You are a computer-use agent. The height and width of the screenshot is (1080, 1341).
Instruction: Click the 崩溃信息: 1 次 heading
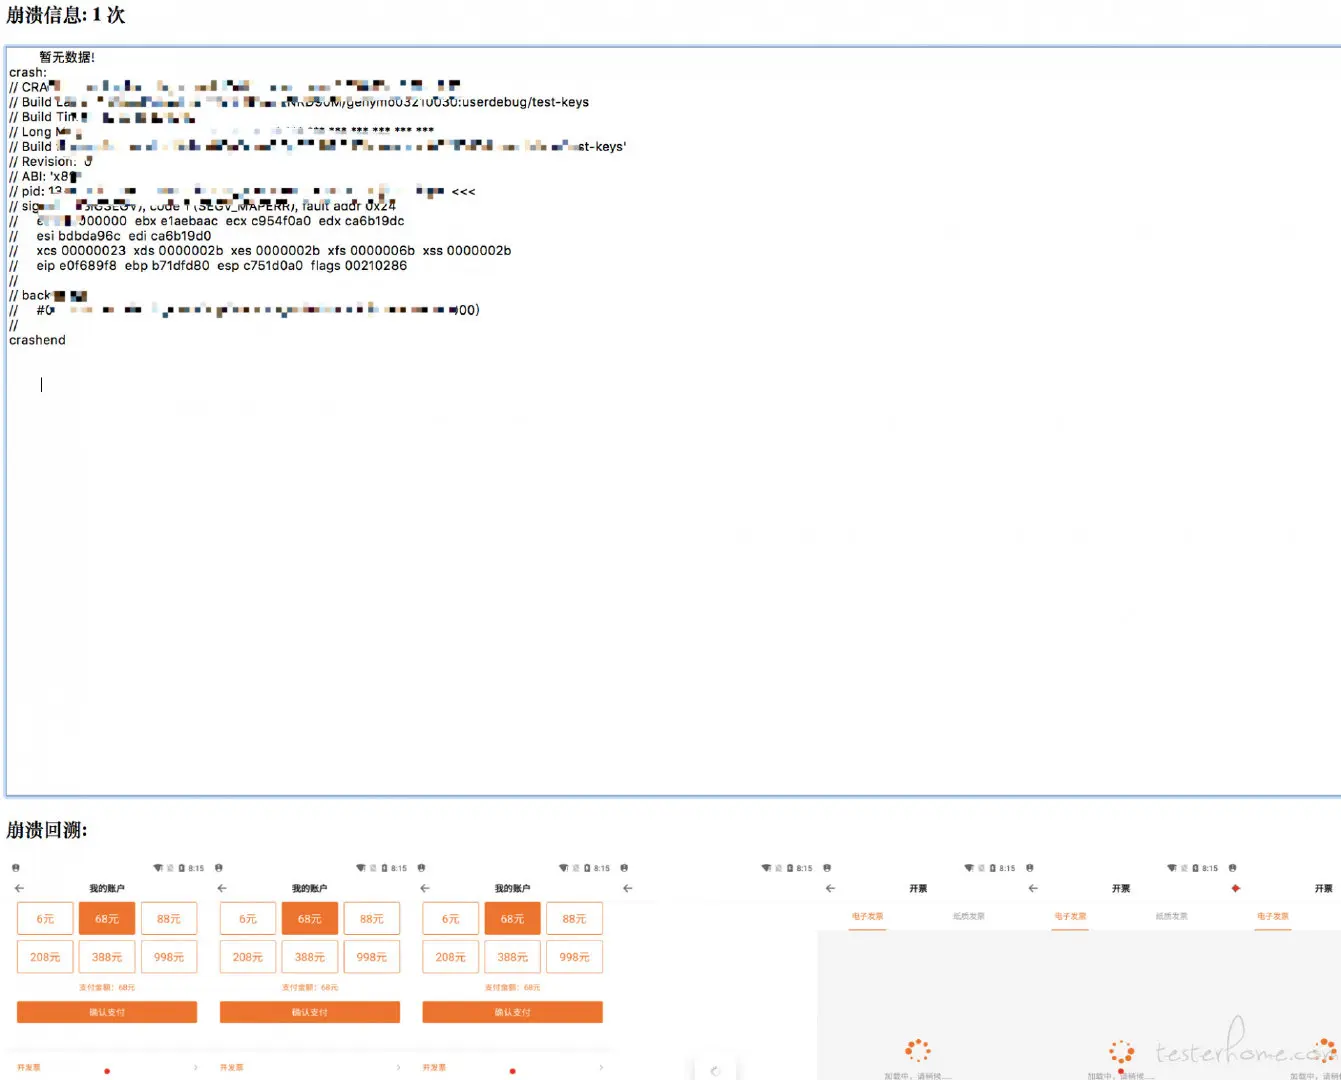click(66, 15)
